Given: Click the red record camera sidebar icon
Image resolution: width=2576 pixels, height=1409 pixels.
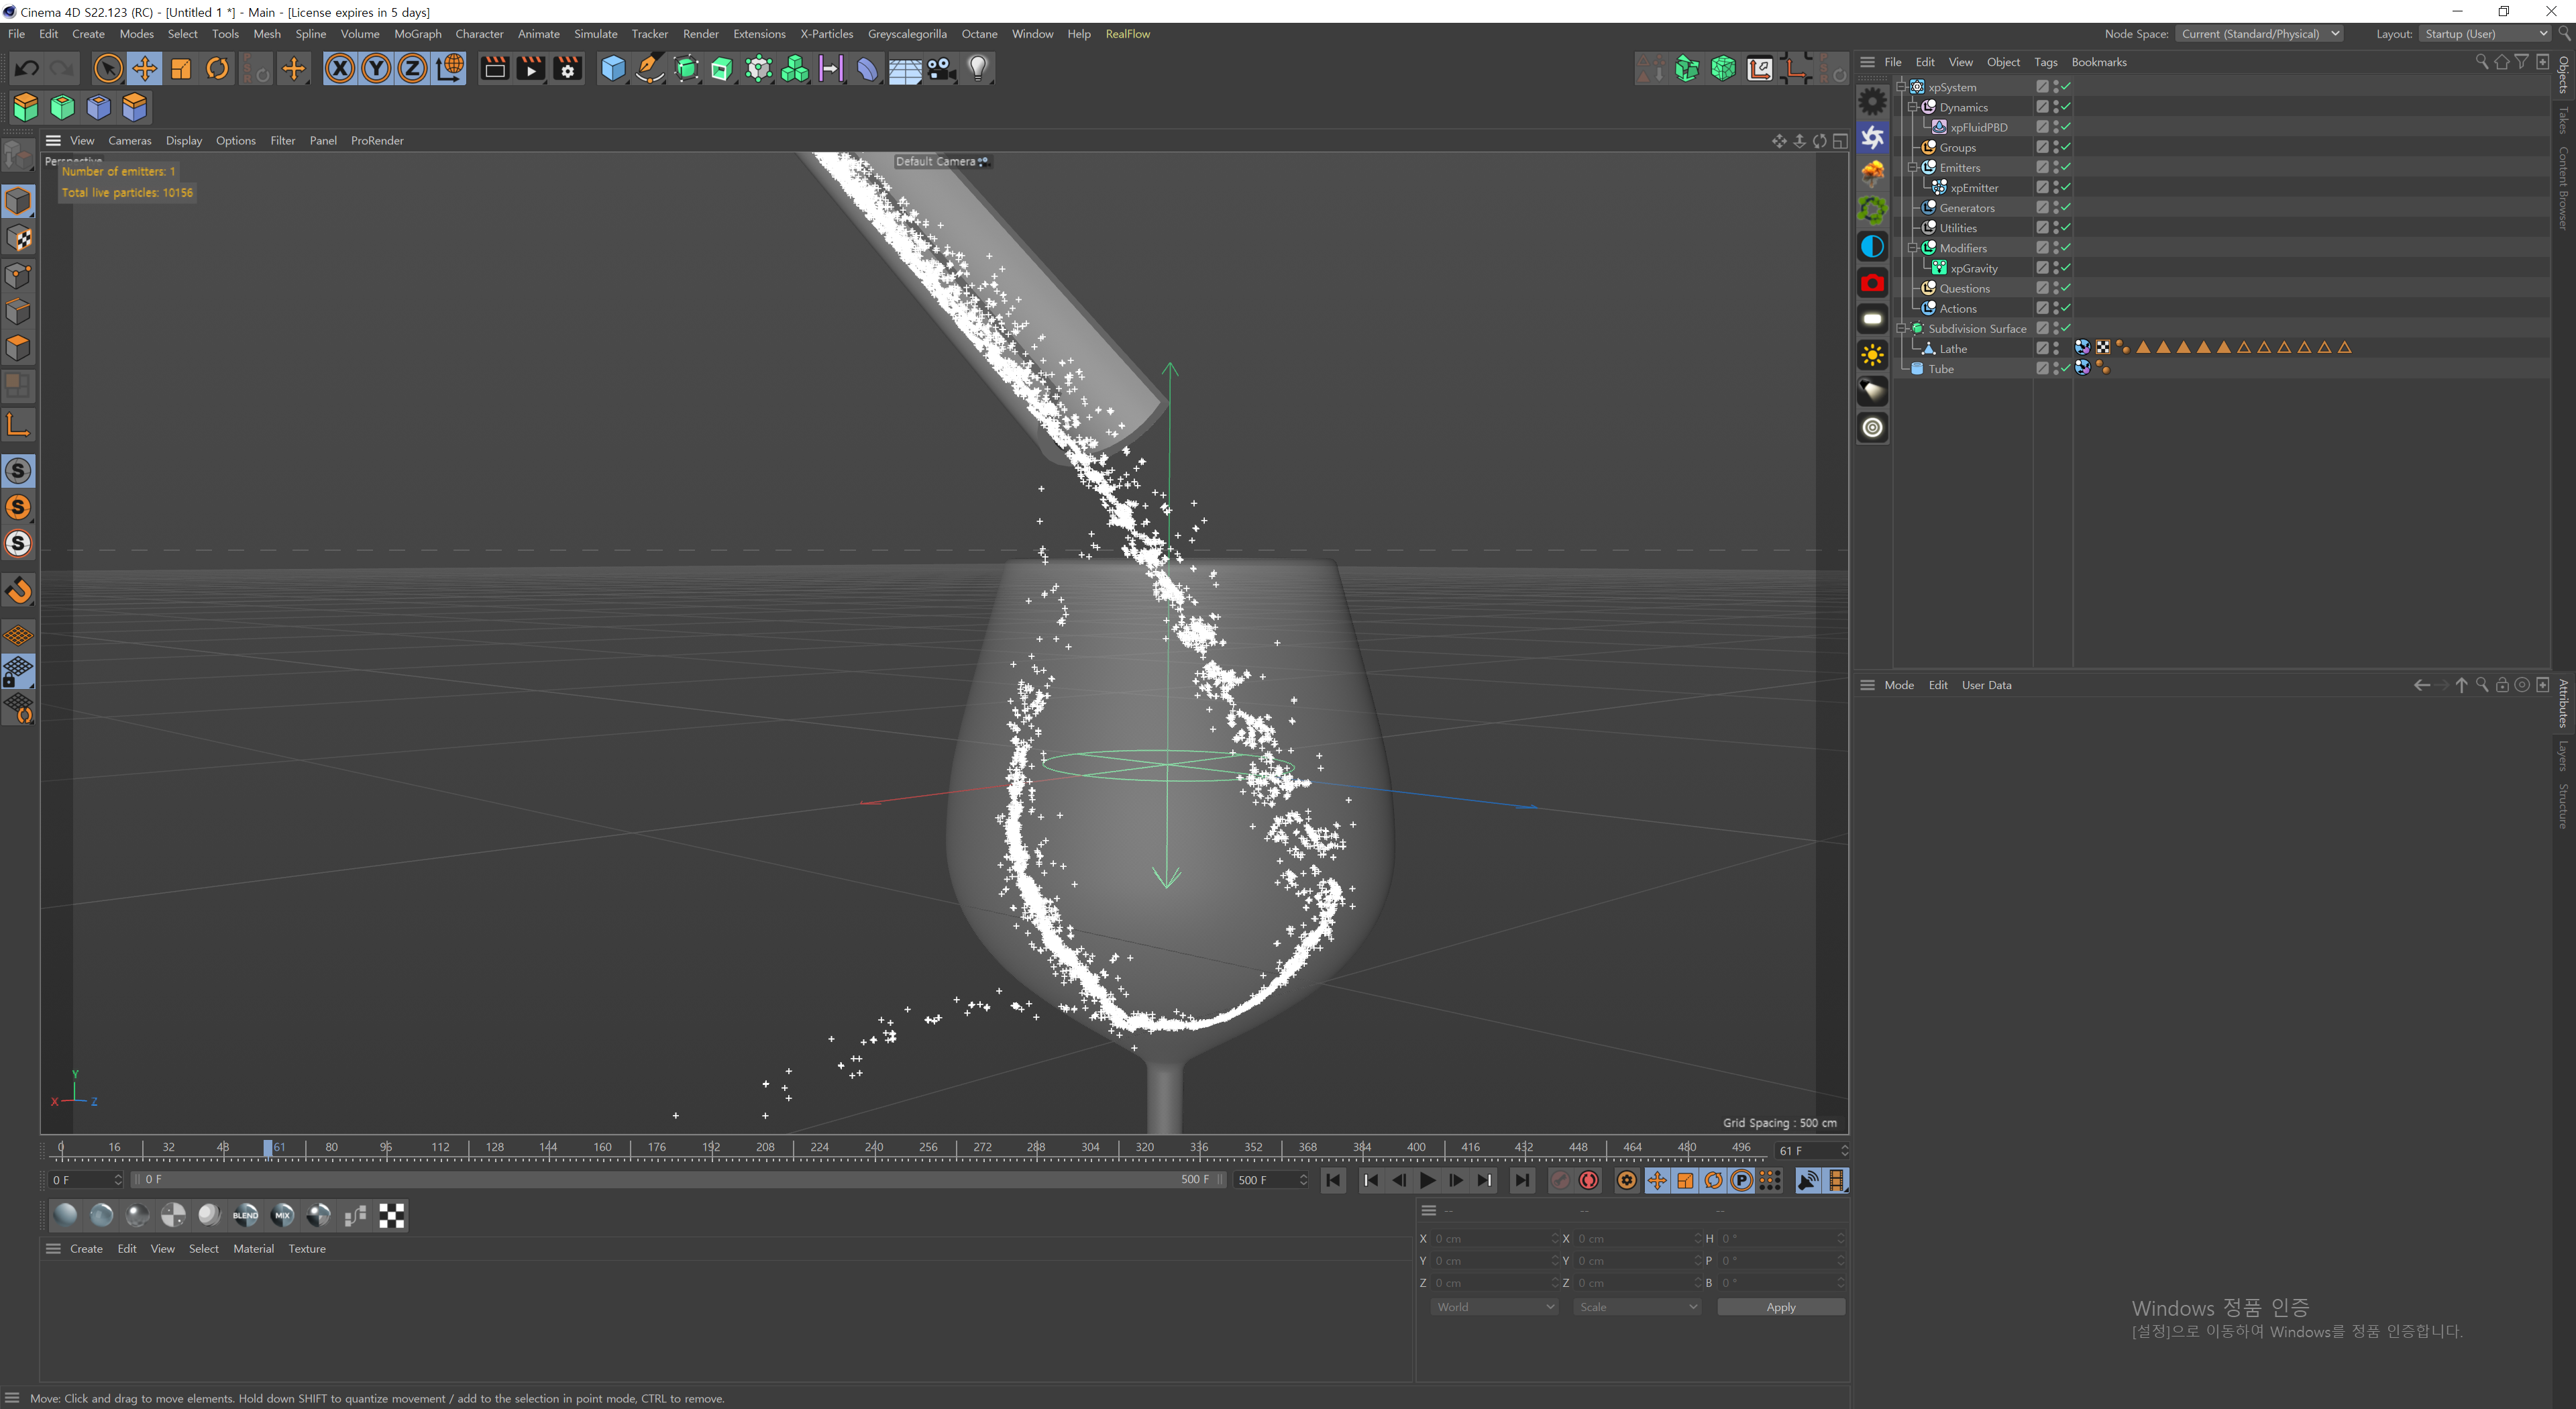Looking at the screenshot, I should click(x=1873, y=283).
